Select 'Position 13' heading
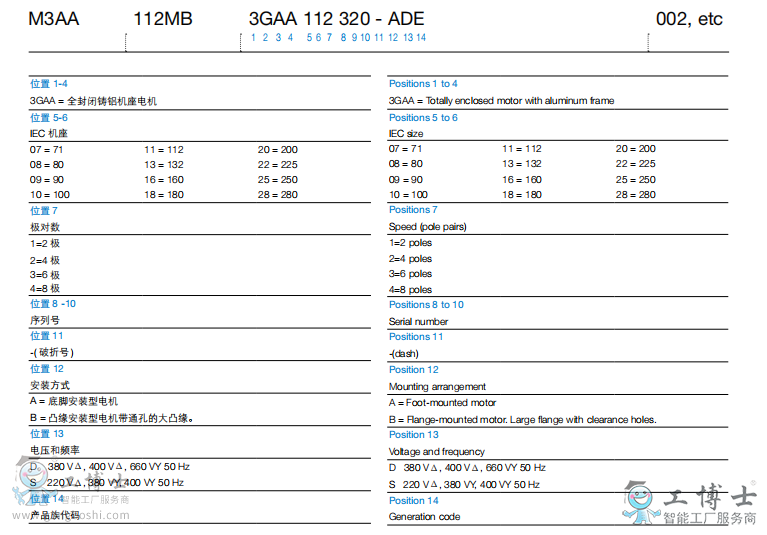 pos(414,435)
